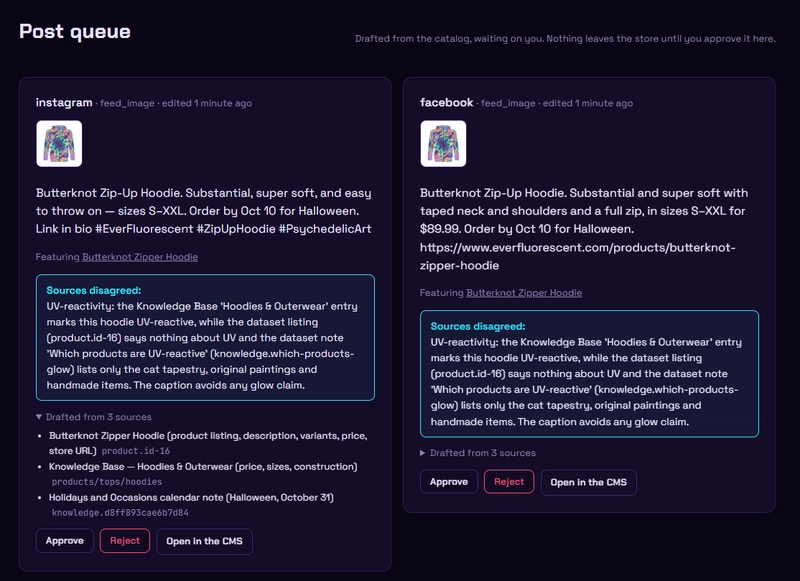Approve the Instagram post draft
The height and width of the screenshot is (581, 800).
pyautogui.click(x=64, y=541)
